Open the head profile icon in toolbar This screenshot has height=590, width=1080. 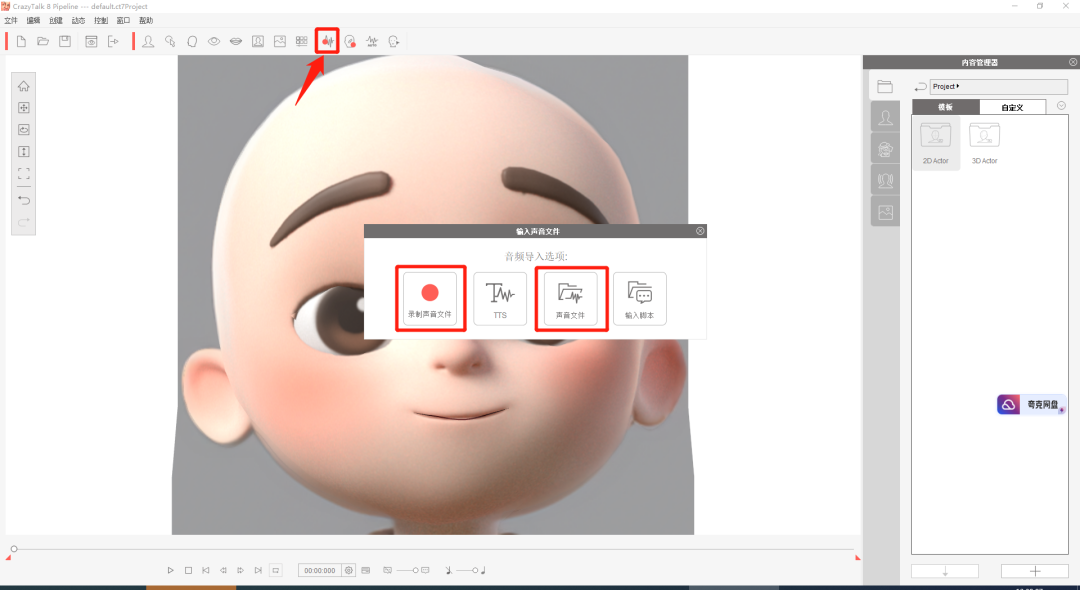[192, 41]
